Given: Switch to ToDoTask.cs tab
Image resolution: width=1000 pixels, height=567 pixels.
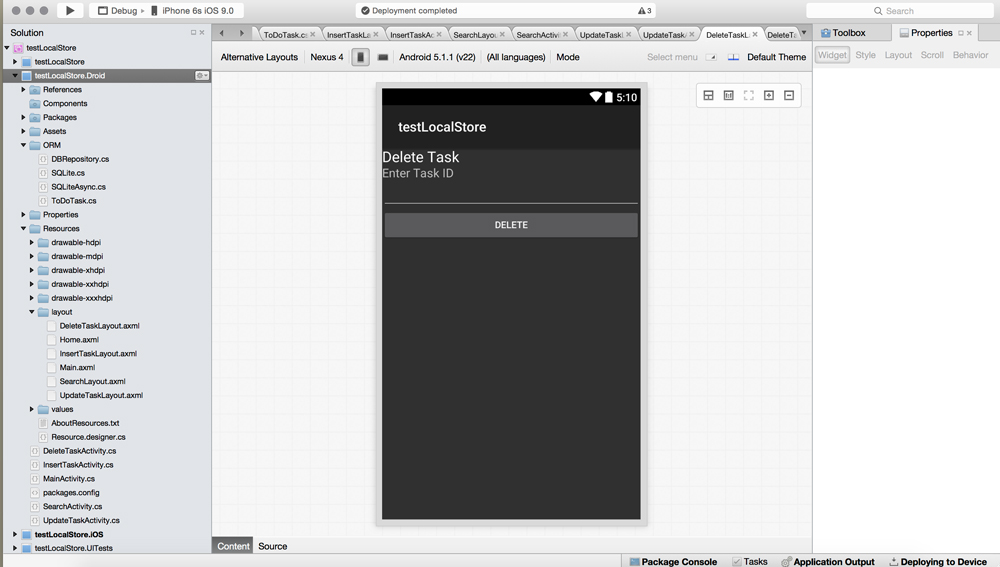Looking at the screenshot, I should coord(285,35).
